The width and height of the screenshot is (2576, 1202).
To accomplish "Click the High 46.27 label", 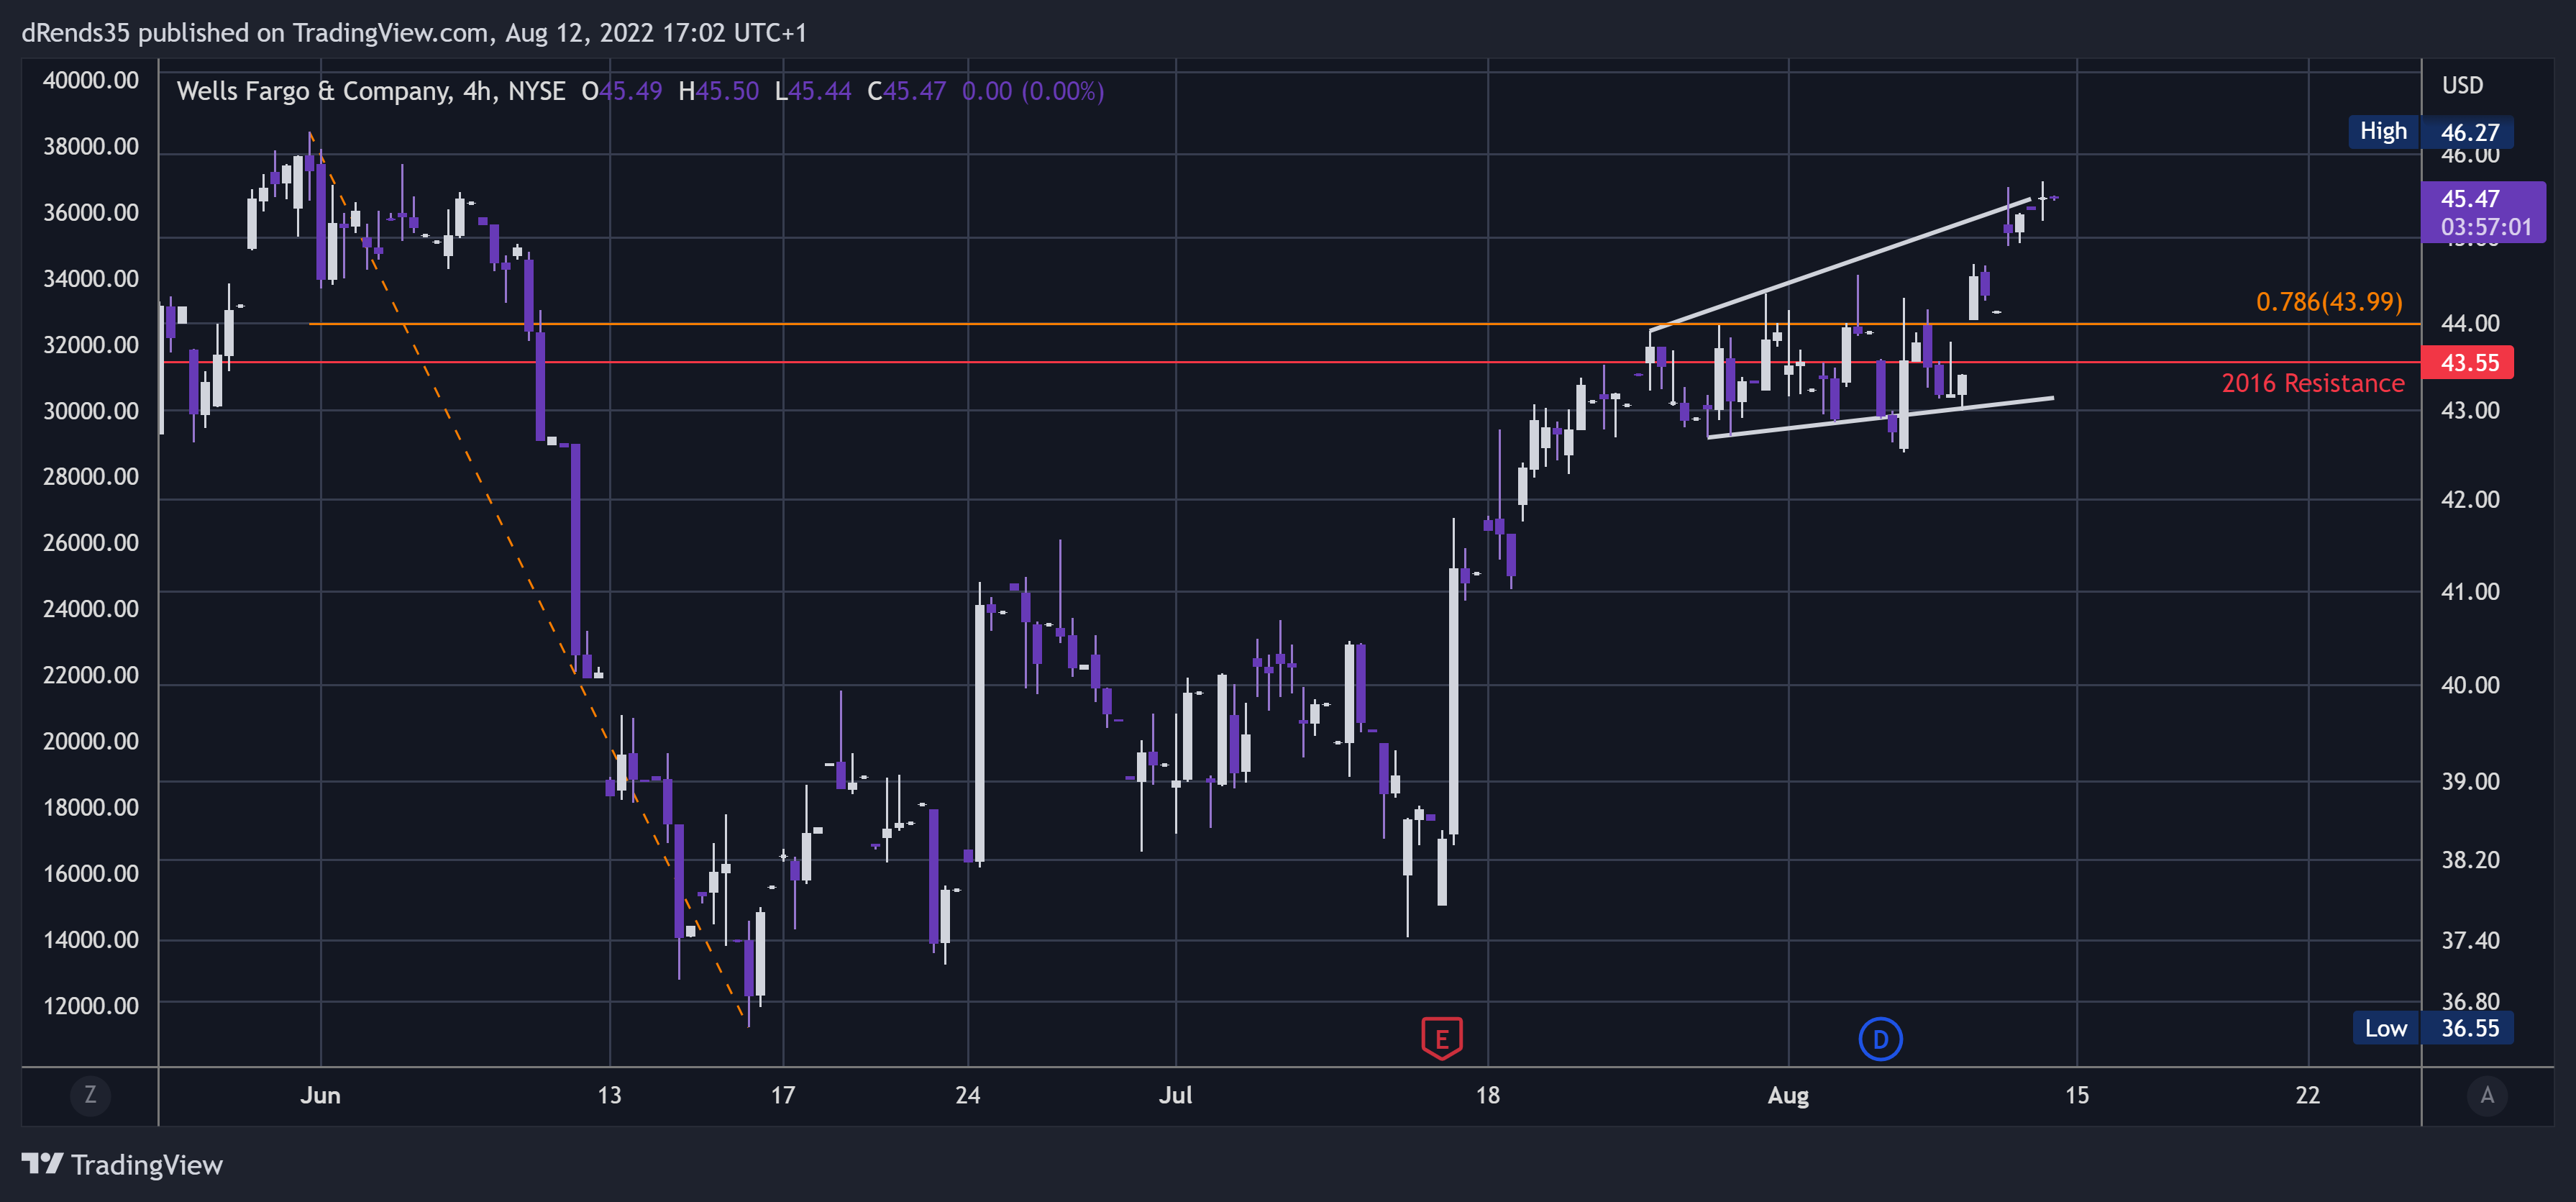I will [2430, 131].
